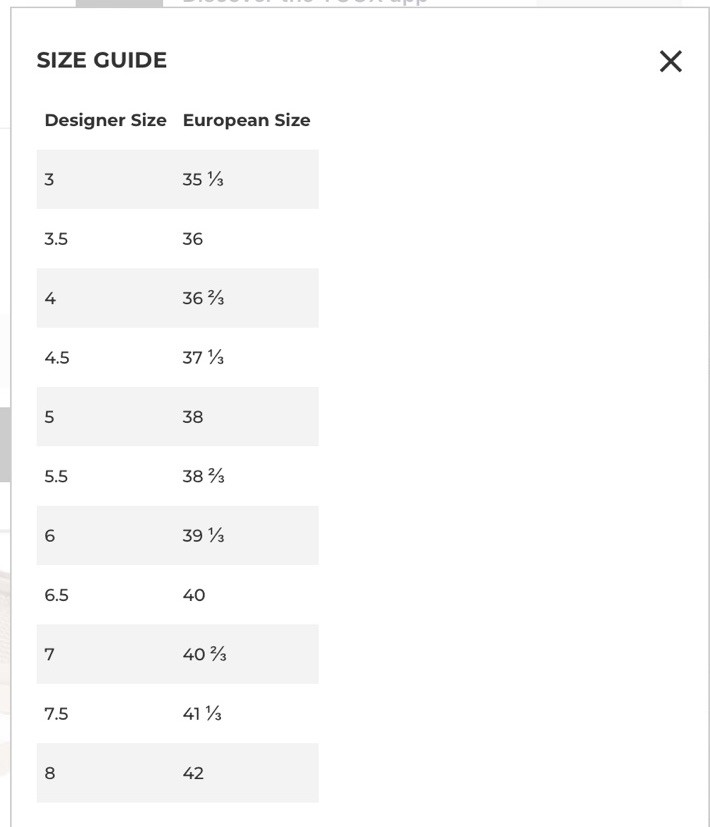Image resolution: width=710 pixels, height=827 pixels.
Task: Click European size 41 ⅓ value
Action: click(x=201, y=714)
